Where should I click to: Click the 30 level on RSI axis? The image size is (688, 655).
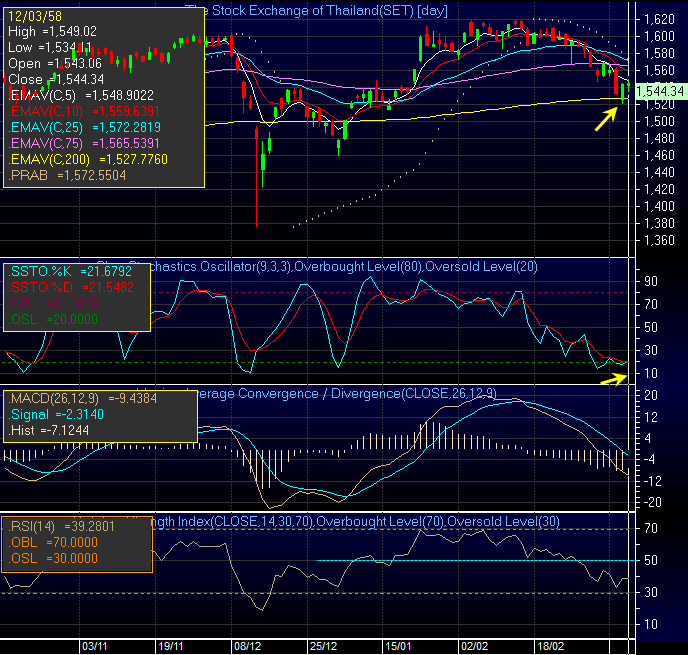coord(651,593)
